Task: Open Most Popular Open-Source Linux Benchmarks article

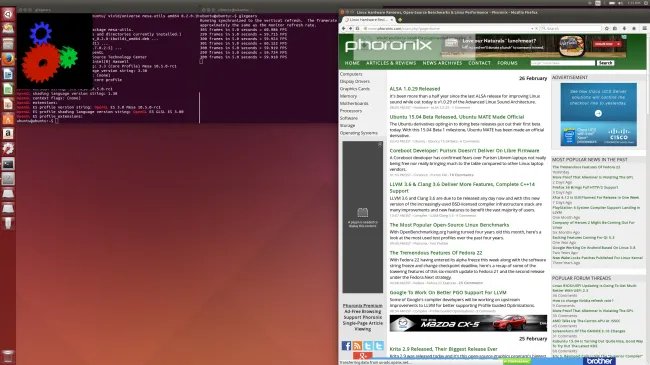Action: pyautogui.click(x=449, y=225)
